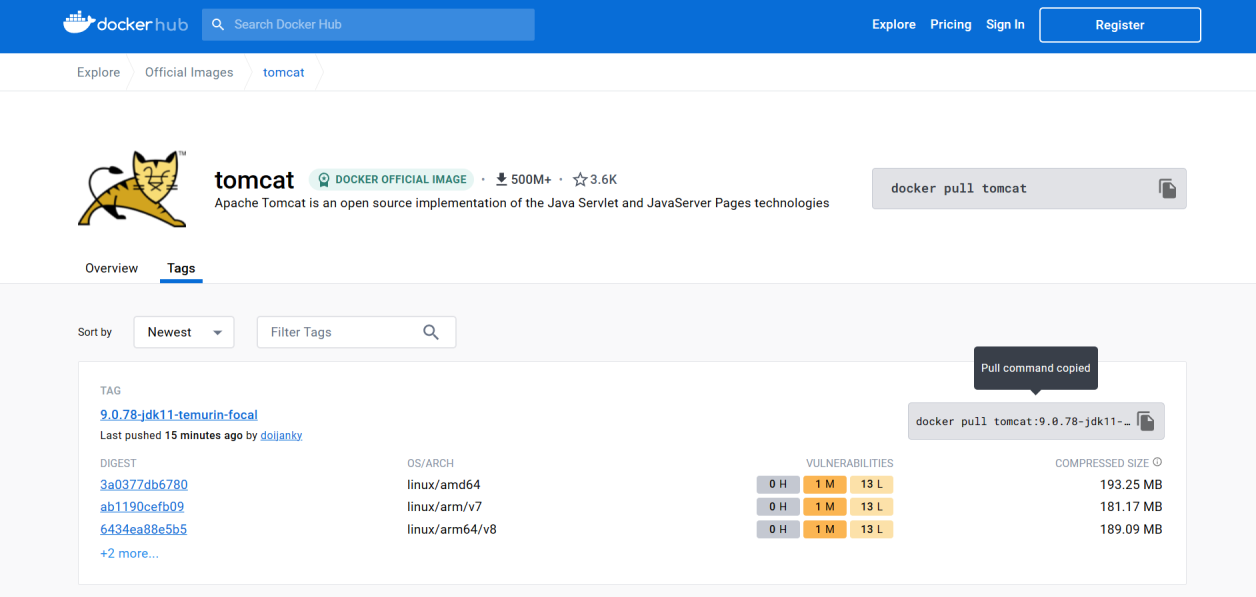The height and width of the screenshot is (597, 1256).
Task: Open the 9.0.78-jdk11-temurin-focal tag link
Action: (x=179, y=415)
